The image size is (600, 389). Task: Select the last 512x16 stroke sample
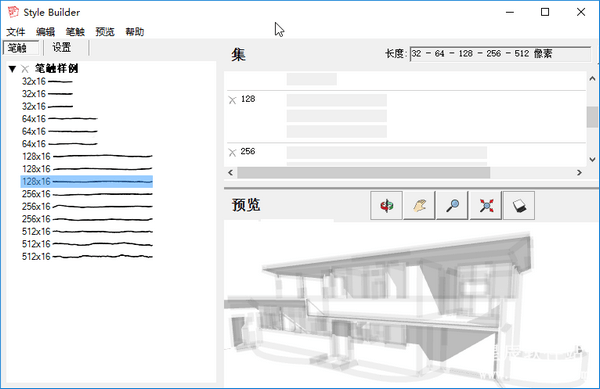pyautogui.click(x=87, y=257)
